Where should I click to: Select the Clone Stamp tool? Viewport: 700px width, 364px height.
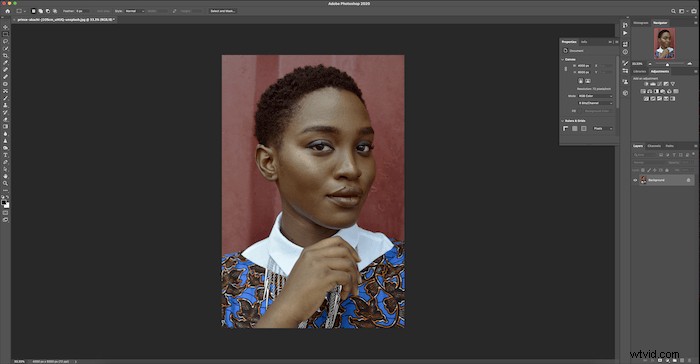(5, 105)
